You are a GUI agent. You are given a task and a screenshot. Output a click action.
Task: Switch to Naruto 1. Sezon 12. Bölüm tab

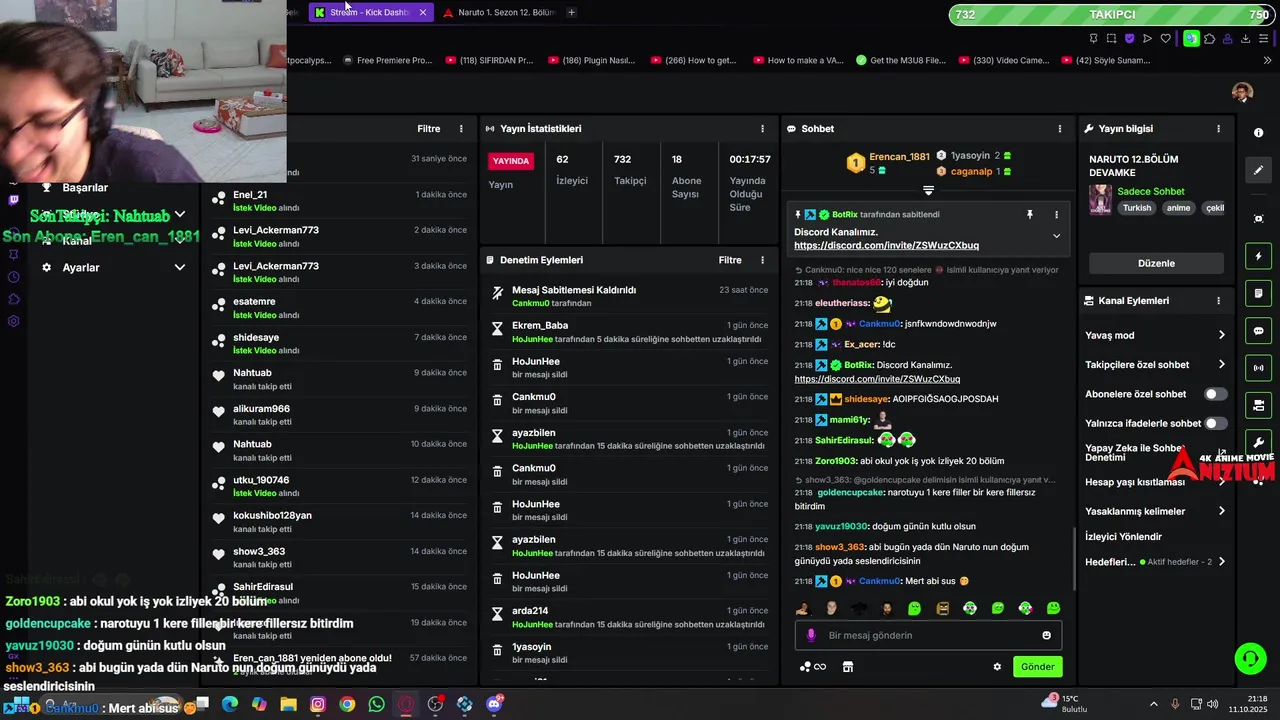click(500, 12)
